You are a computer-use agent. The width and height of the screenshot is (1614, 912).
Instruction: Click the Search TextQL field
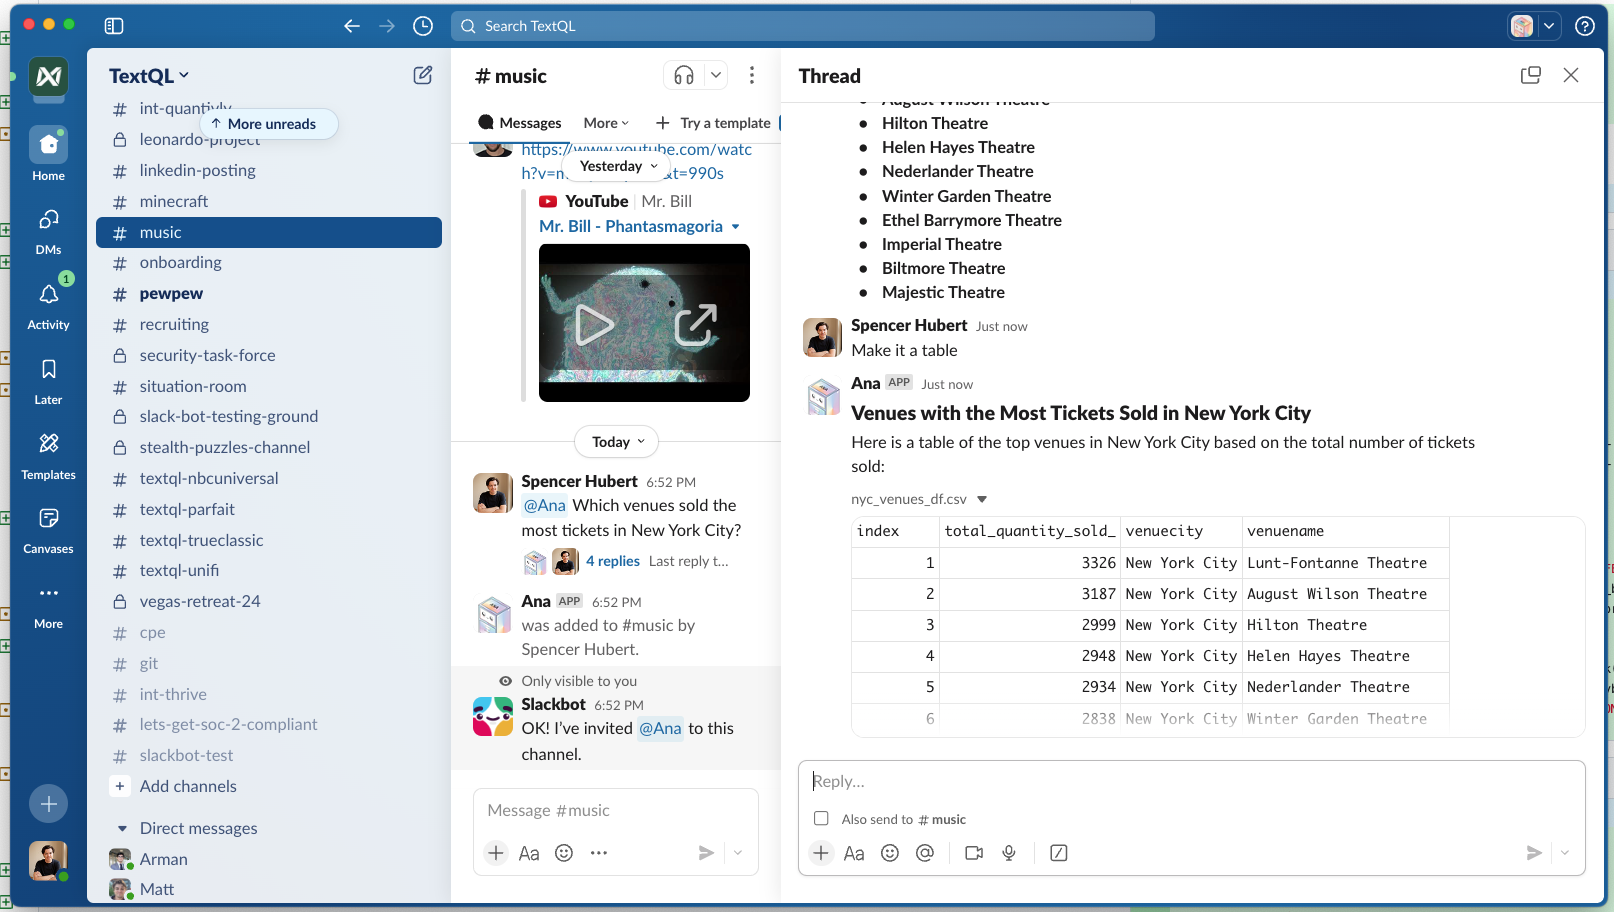(x=802, y=26)
